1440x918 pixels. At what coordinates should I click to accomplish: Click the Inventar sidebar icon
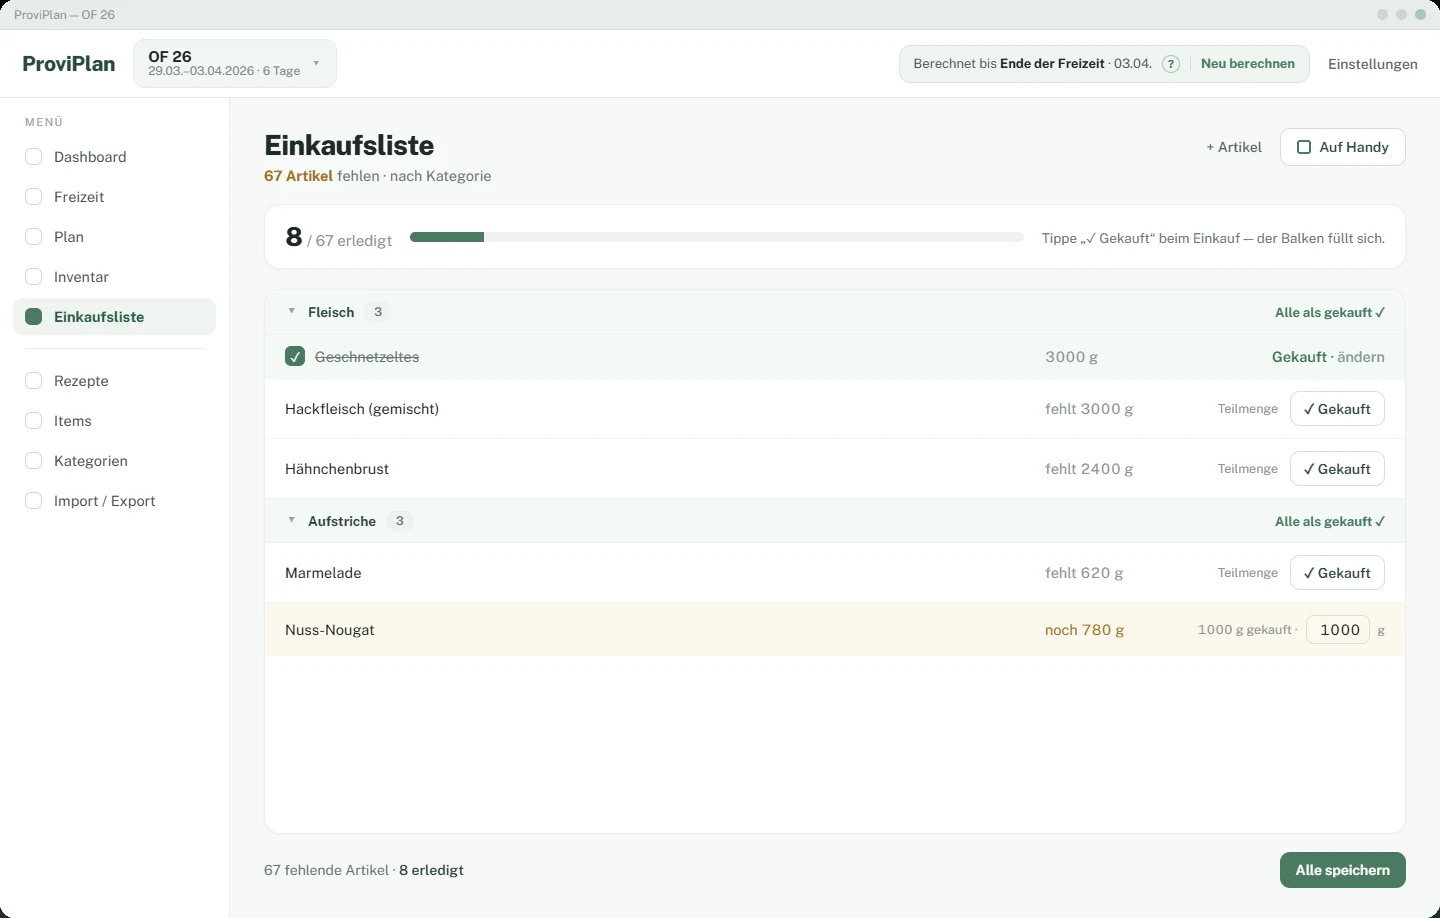(33, 277)
